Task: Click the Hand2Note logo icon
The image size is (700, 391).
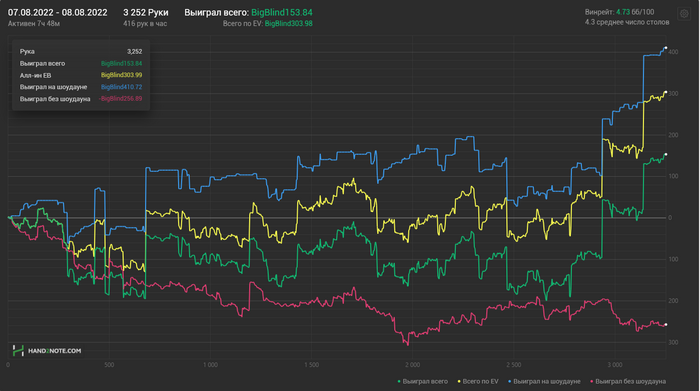Action: pos(18,350)
